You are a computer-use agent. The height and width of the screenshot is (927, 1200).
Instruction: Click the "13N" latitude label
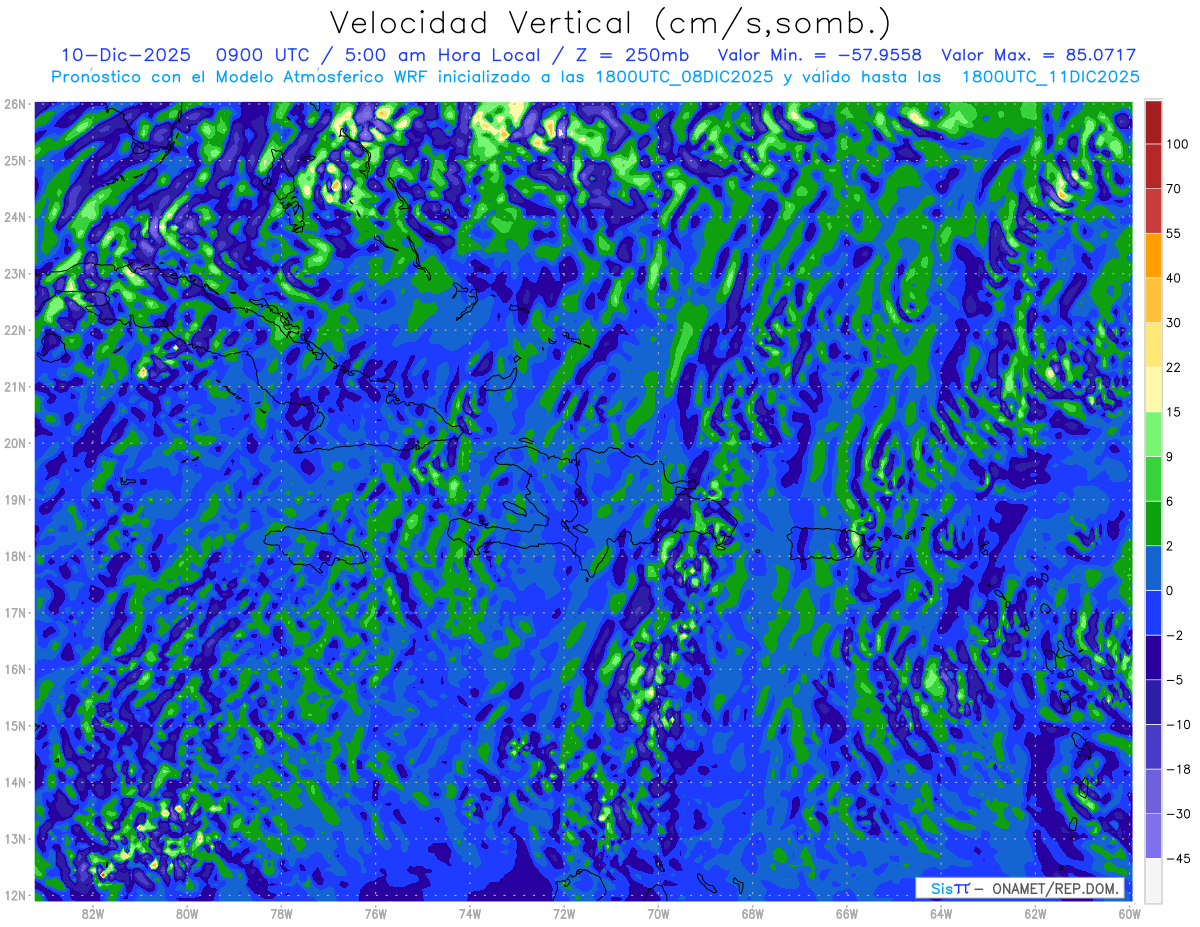[14, 838]
